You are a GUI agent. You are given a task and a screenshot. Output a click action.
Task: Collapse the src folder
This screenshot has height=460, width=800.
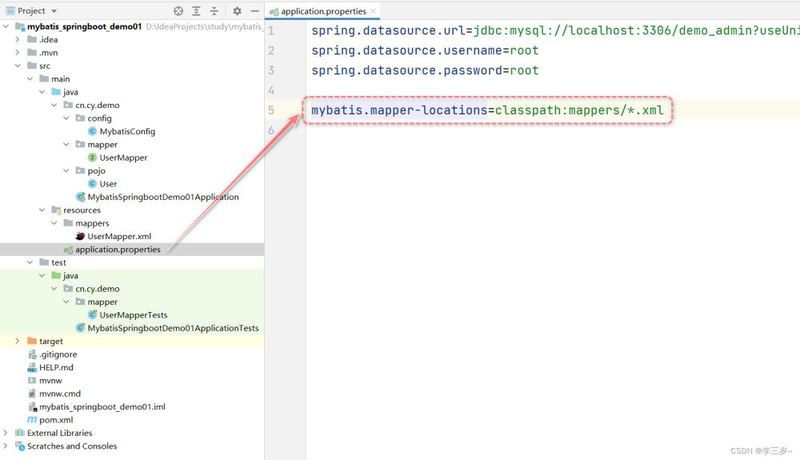[18, 66]
